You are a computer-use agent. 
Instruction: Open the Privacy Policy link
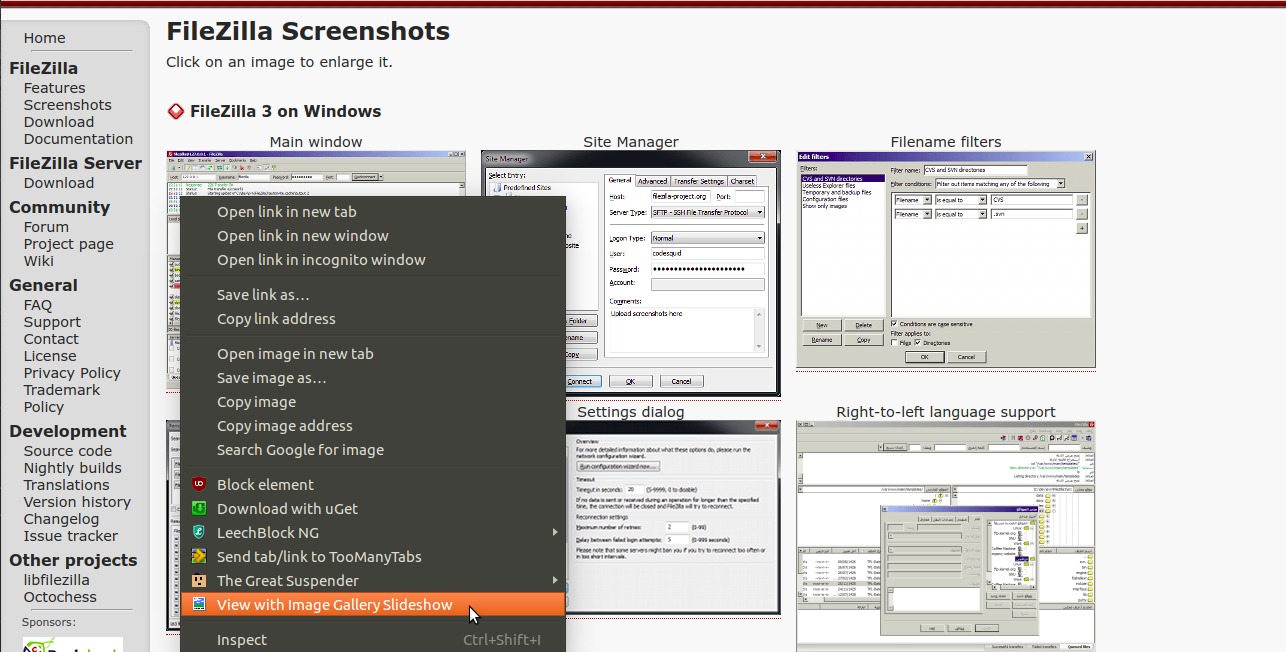coord(72,373)
